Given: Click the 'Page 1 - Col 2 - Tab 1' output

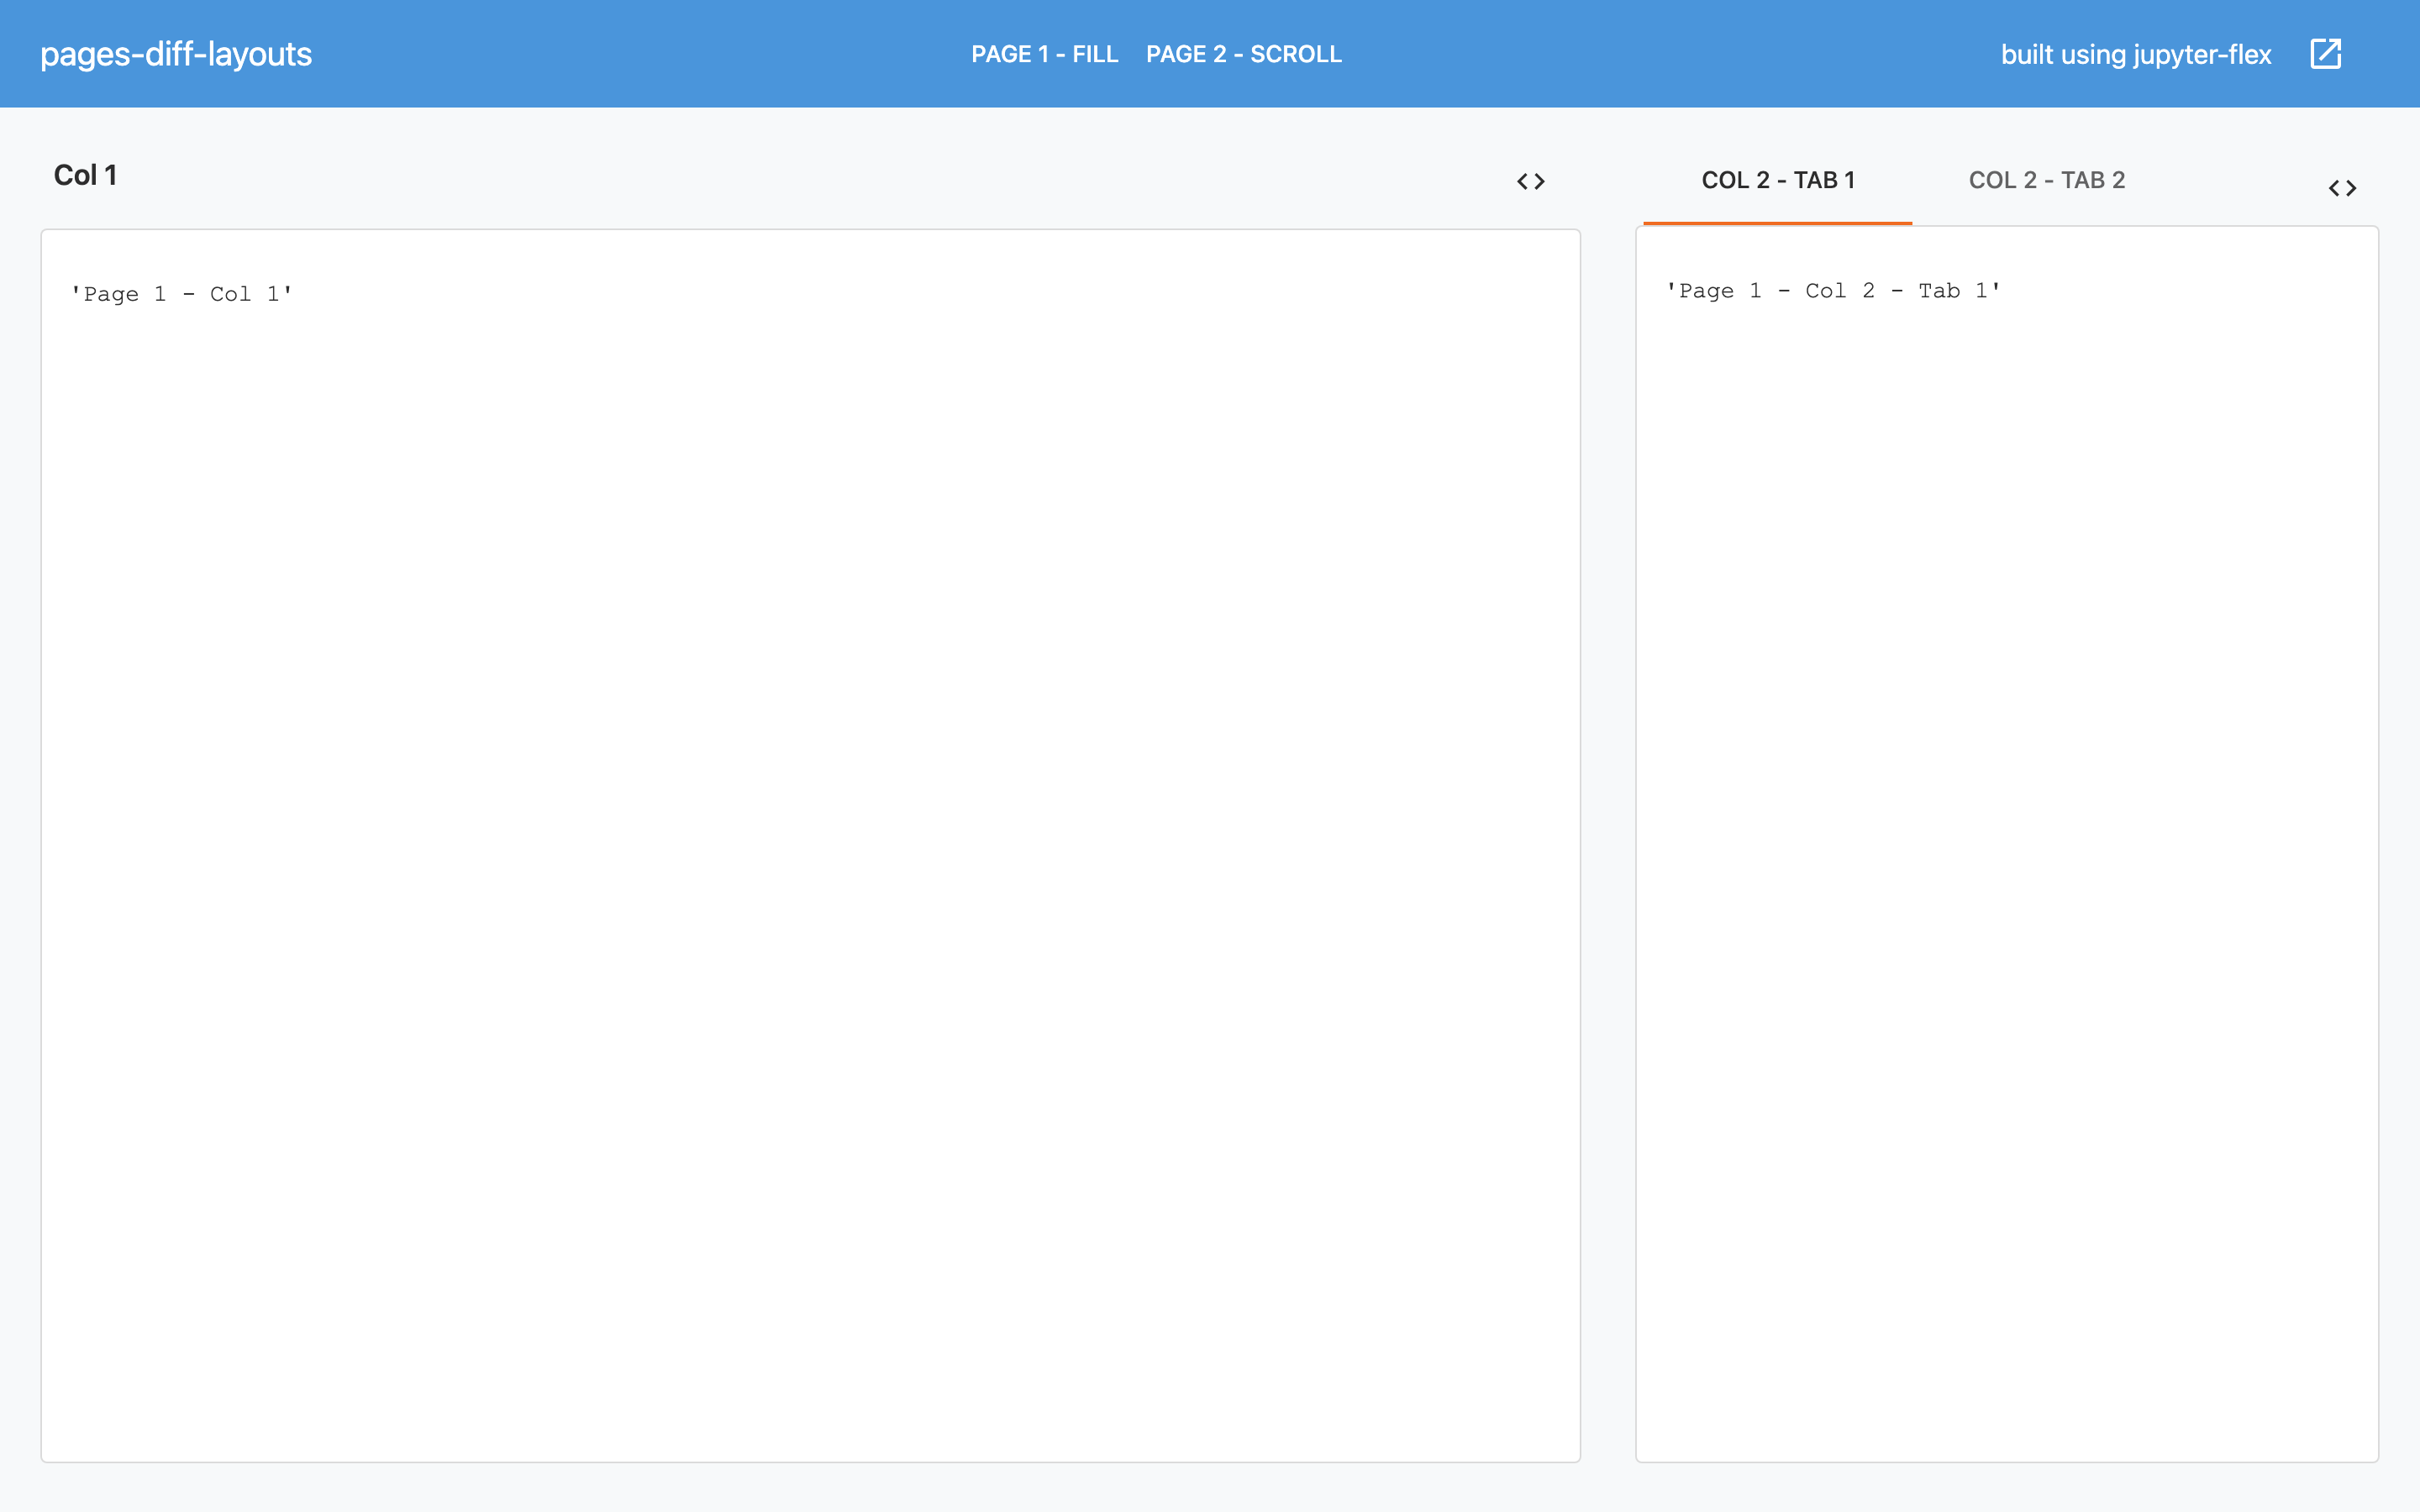Looking at the screenshot, I should (1832, 291).
